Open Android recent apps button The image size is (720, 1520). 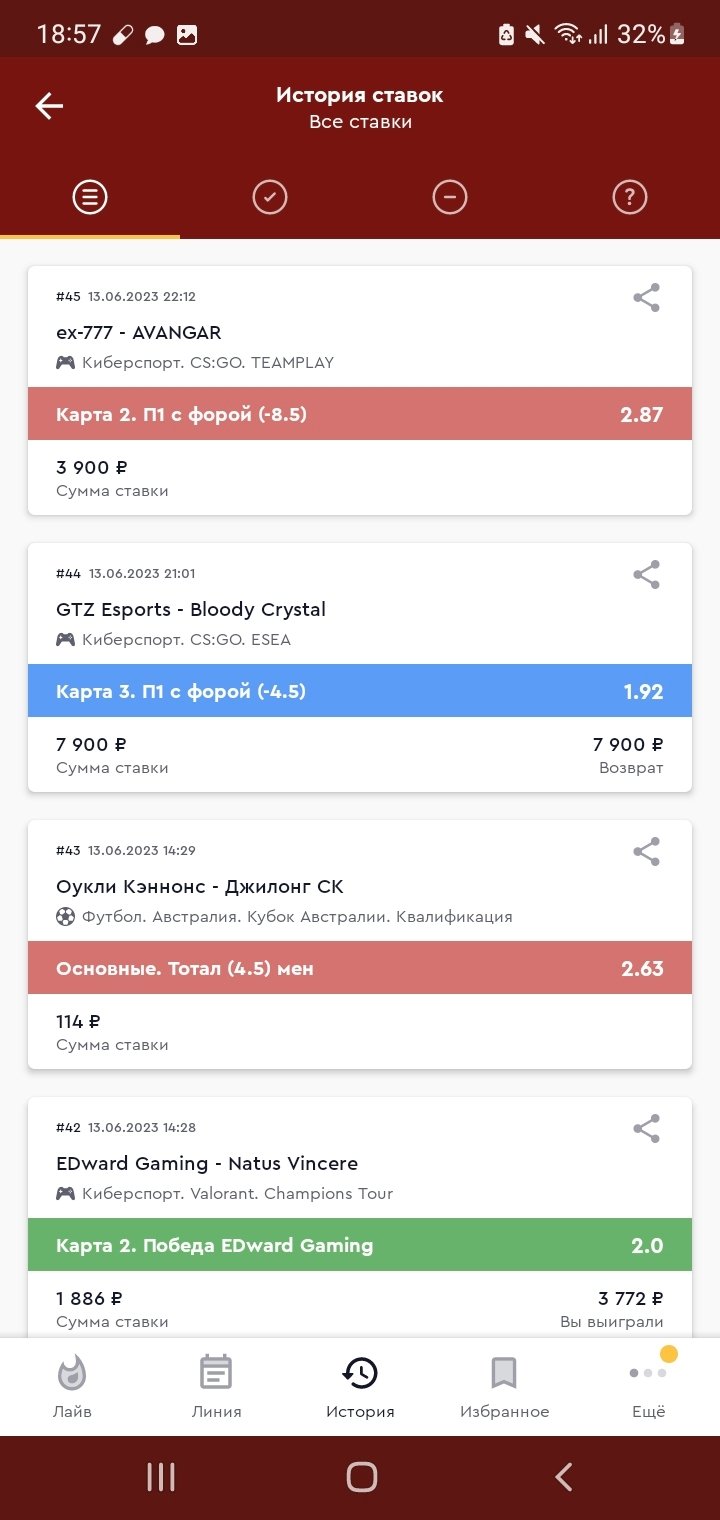pyautogui.click(x=161, y=1477)
